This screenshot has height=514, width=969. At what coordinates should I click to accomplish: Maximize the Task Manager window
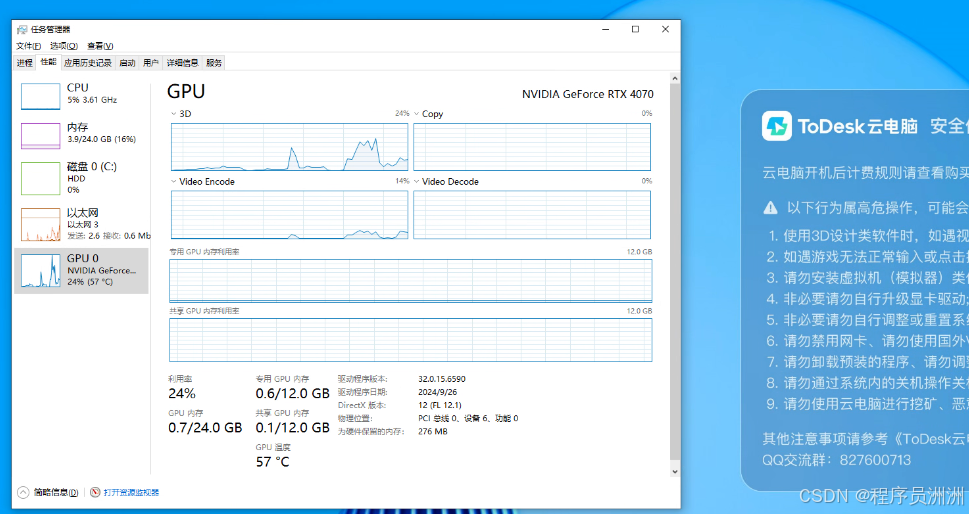pos(635,29)
